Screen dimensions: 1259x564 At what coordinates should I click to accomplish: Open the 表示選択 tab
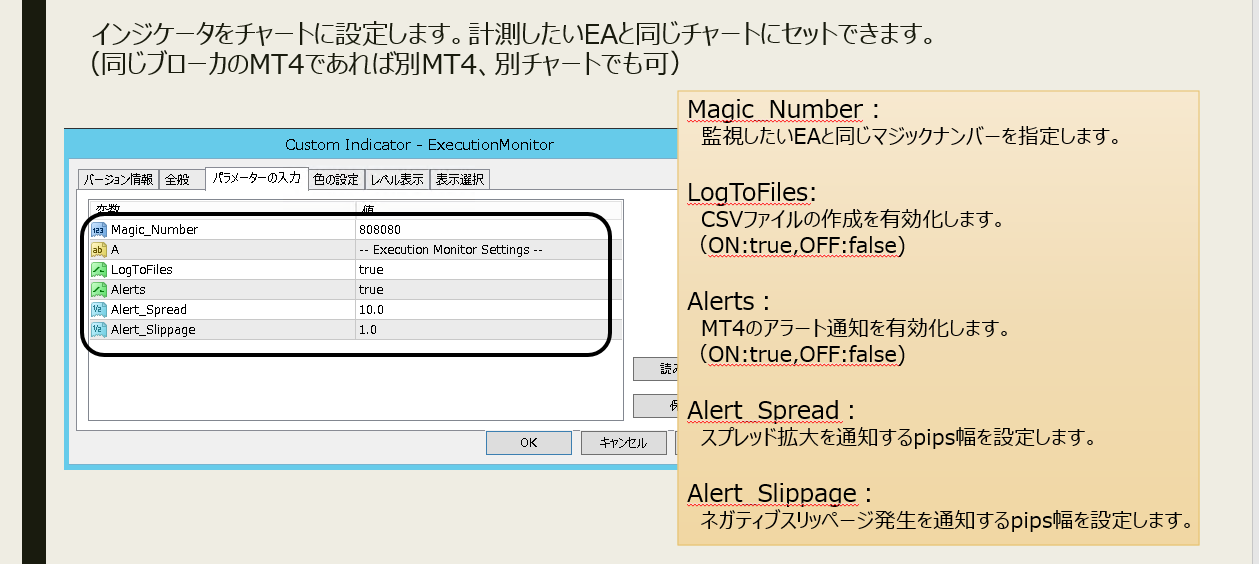click(x=460, y=180)
